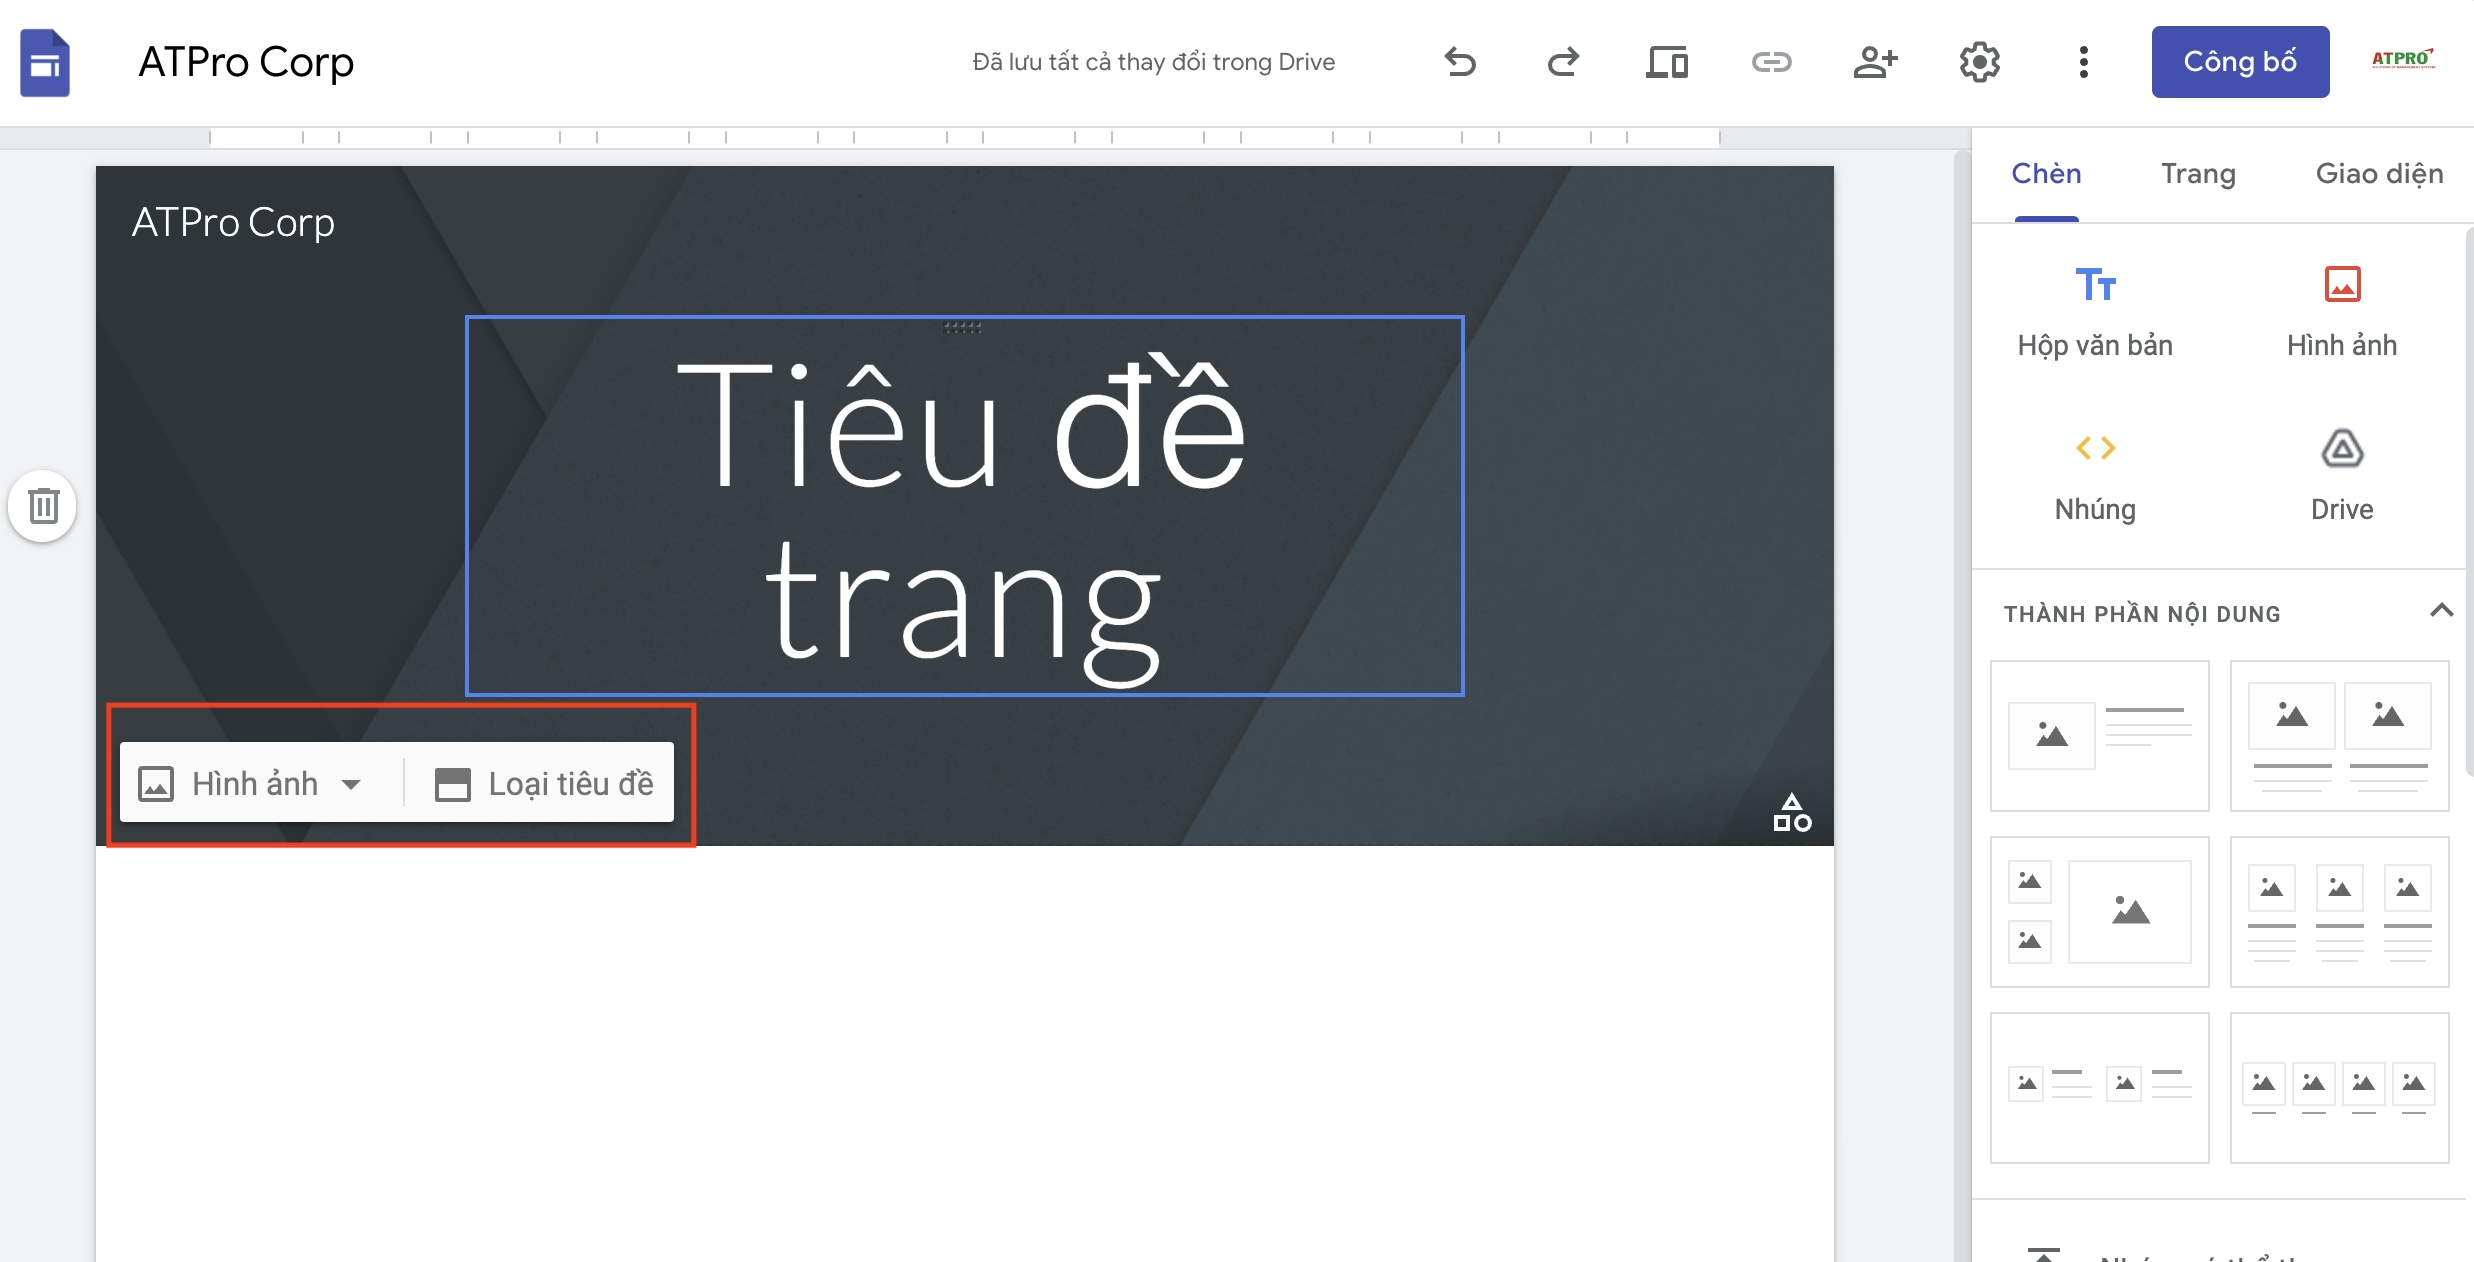
Task: Click the Google Sites home logo icon
Action: (45, 63)
